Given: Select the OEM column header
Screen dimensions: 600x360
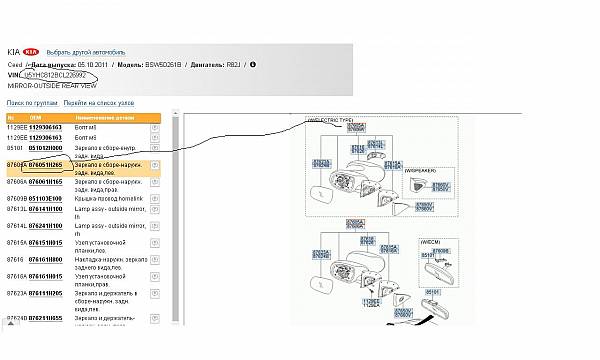Looking at the screenshot, I should tap(35, 118).
